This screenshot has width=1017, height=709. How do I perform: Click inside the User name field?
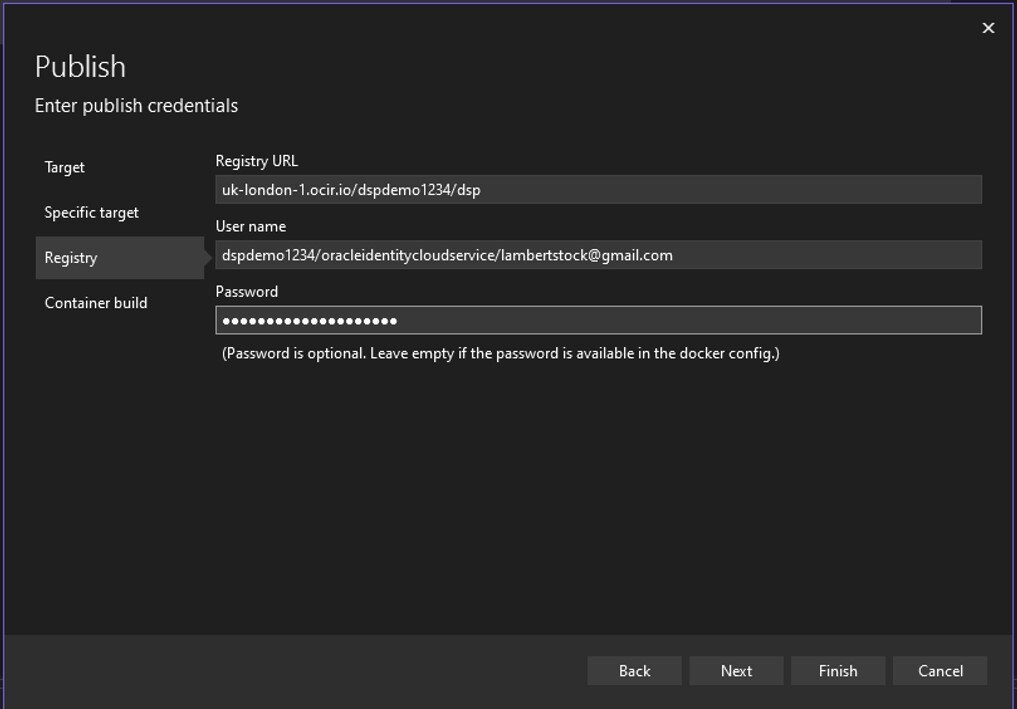tap(598, 254)
